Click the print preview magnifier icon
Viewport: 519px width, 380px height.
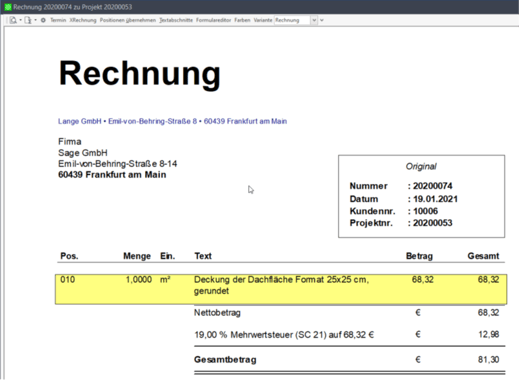tap(13, 20)
